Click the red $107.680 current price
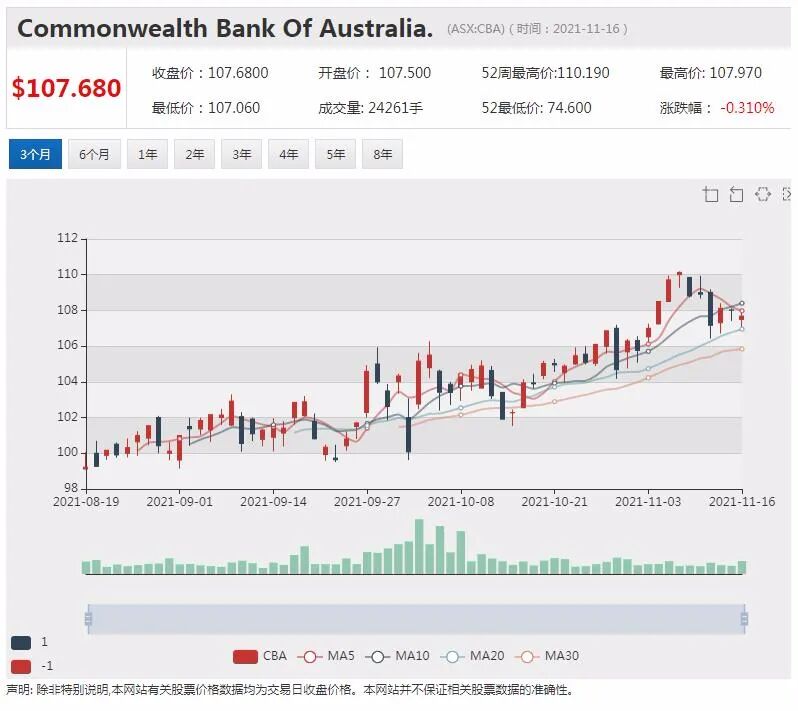The image size is (798, 711). [66, 88]
